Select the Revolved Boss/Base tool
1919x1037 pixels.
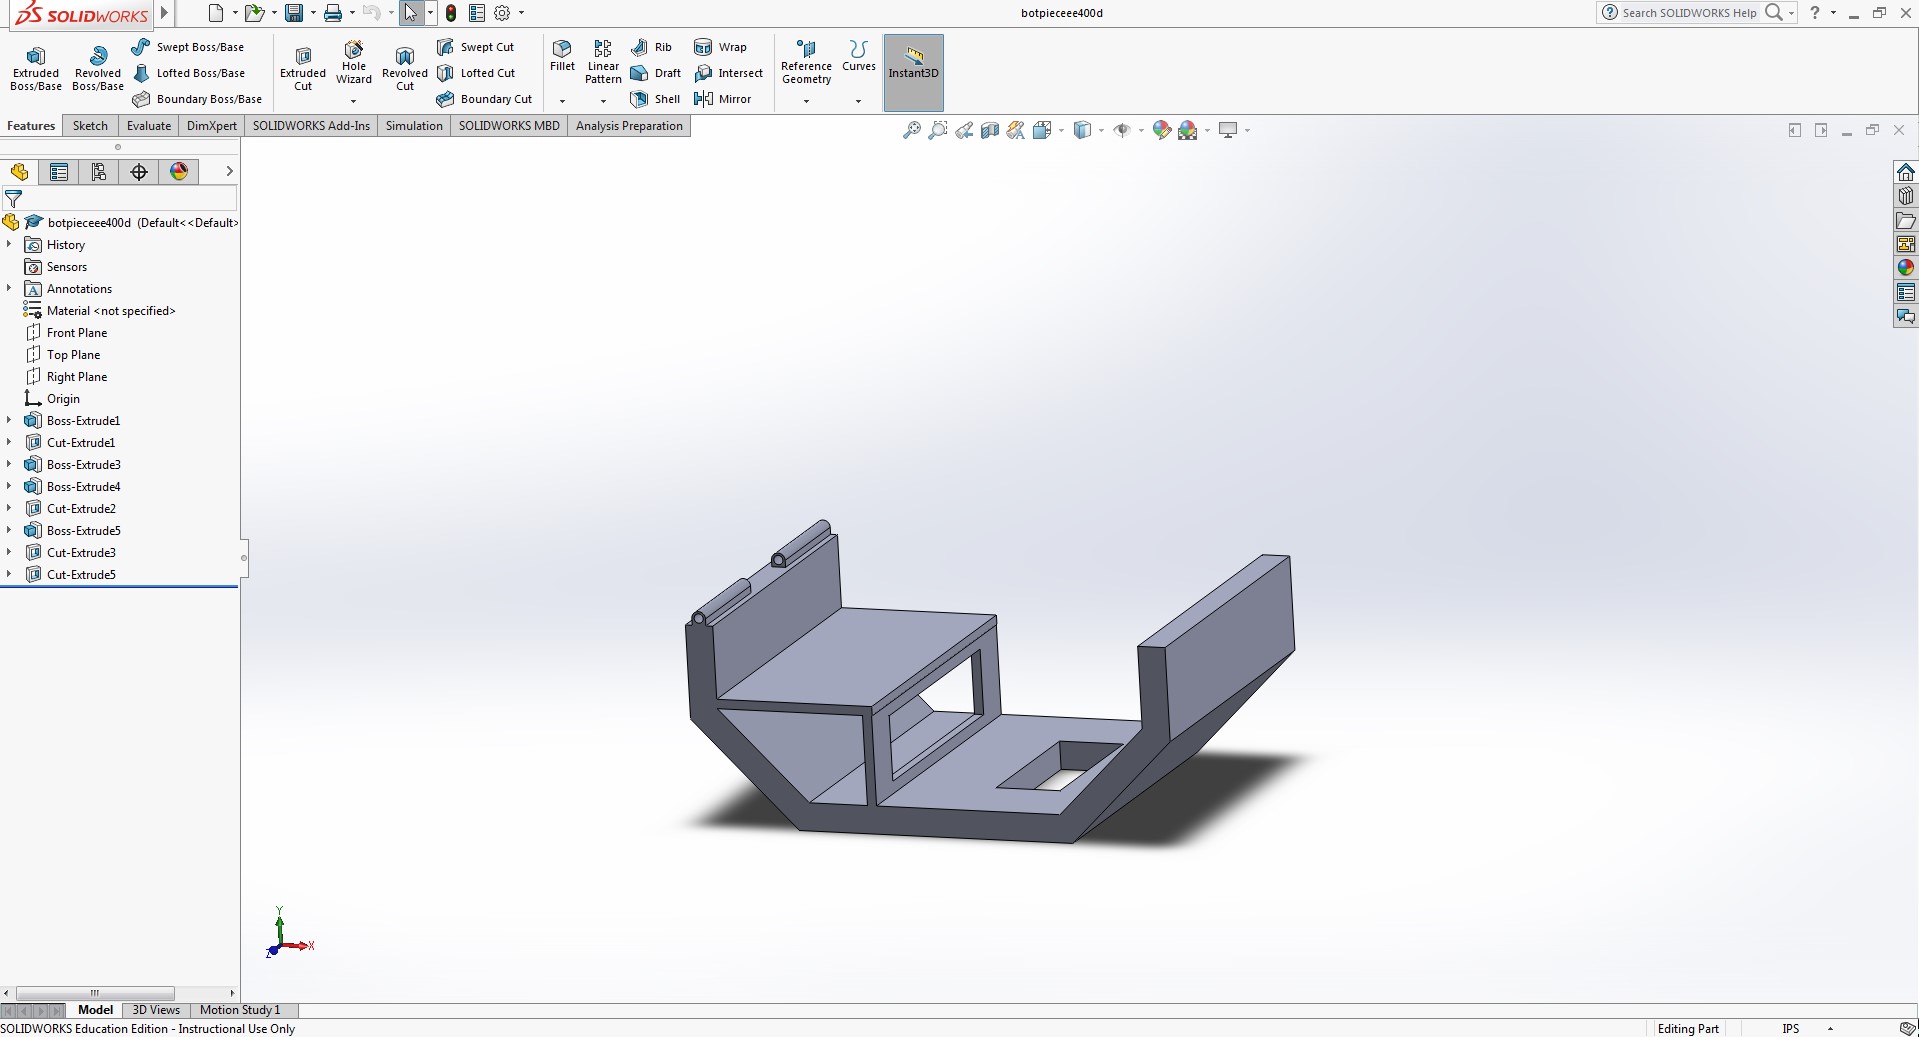98,68
